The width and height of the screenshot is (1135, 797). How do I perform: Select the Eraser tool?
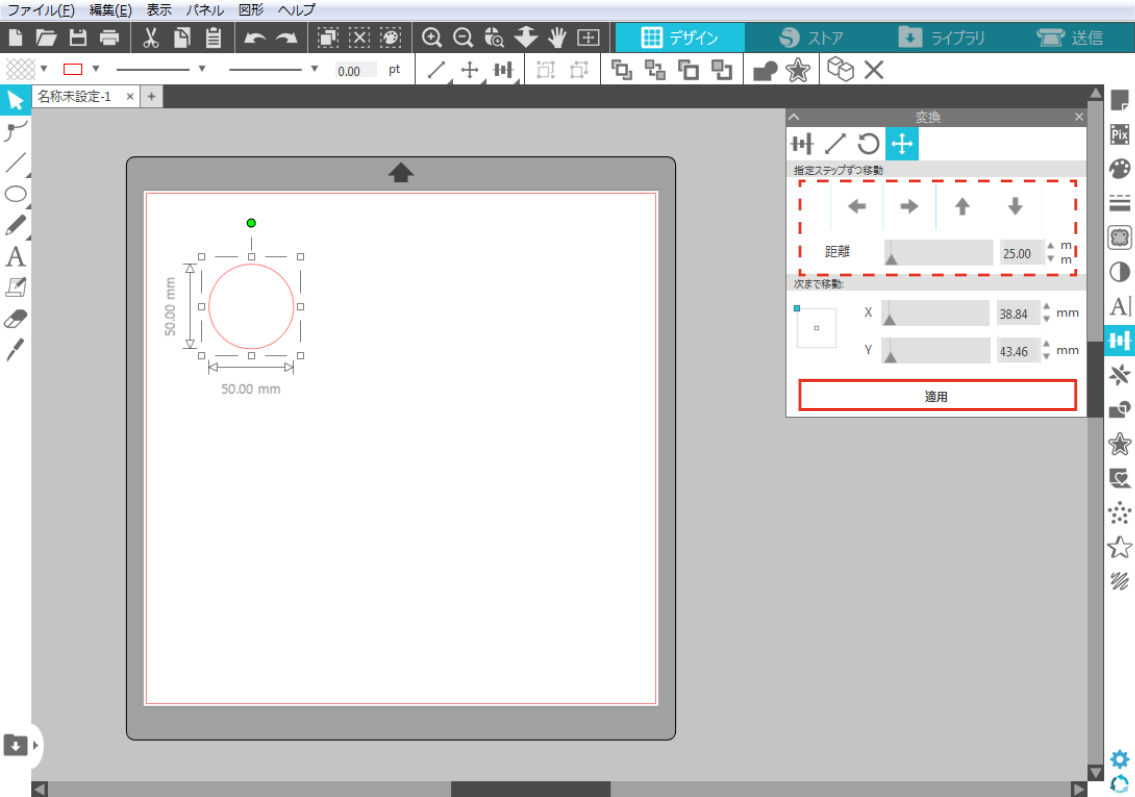(15, 319)
